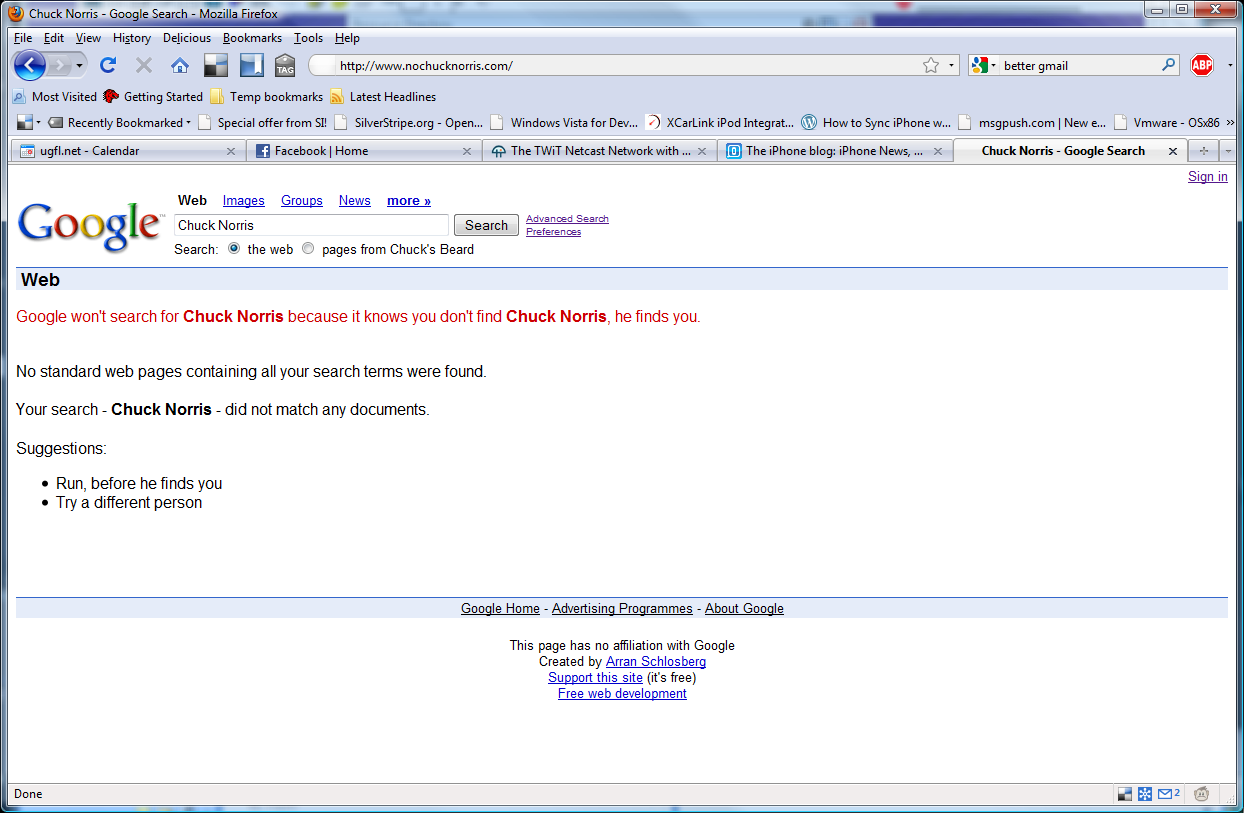
Task: Switch to Facebook | Home tab
Action: pos(364,151)
